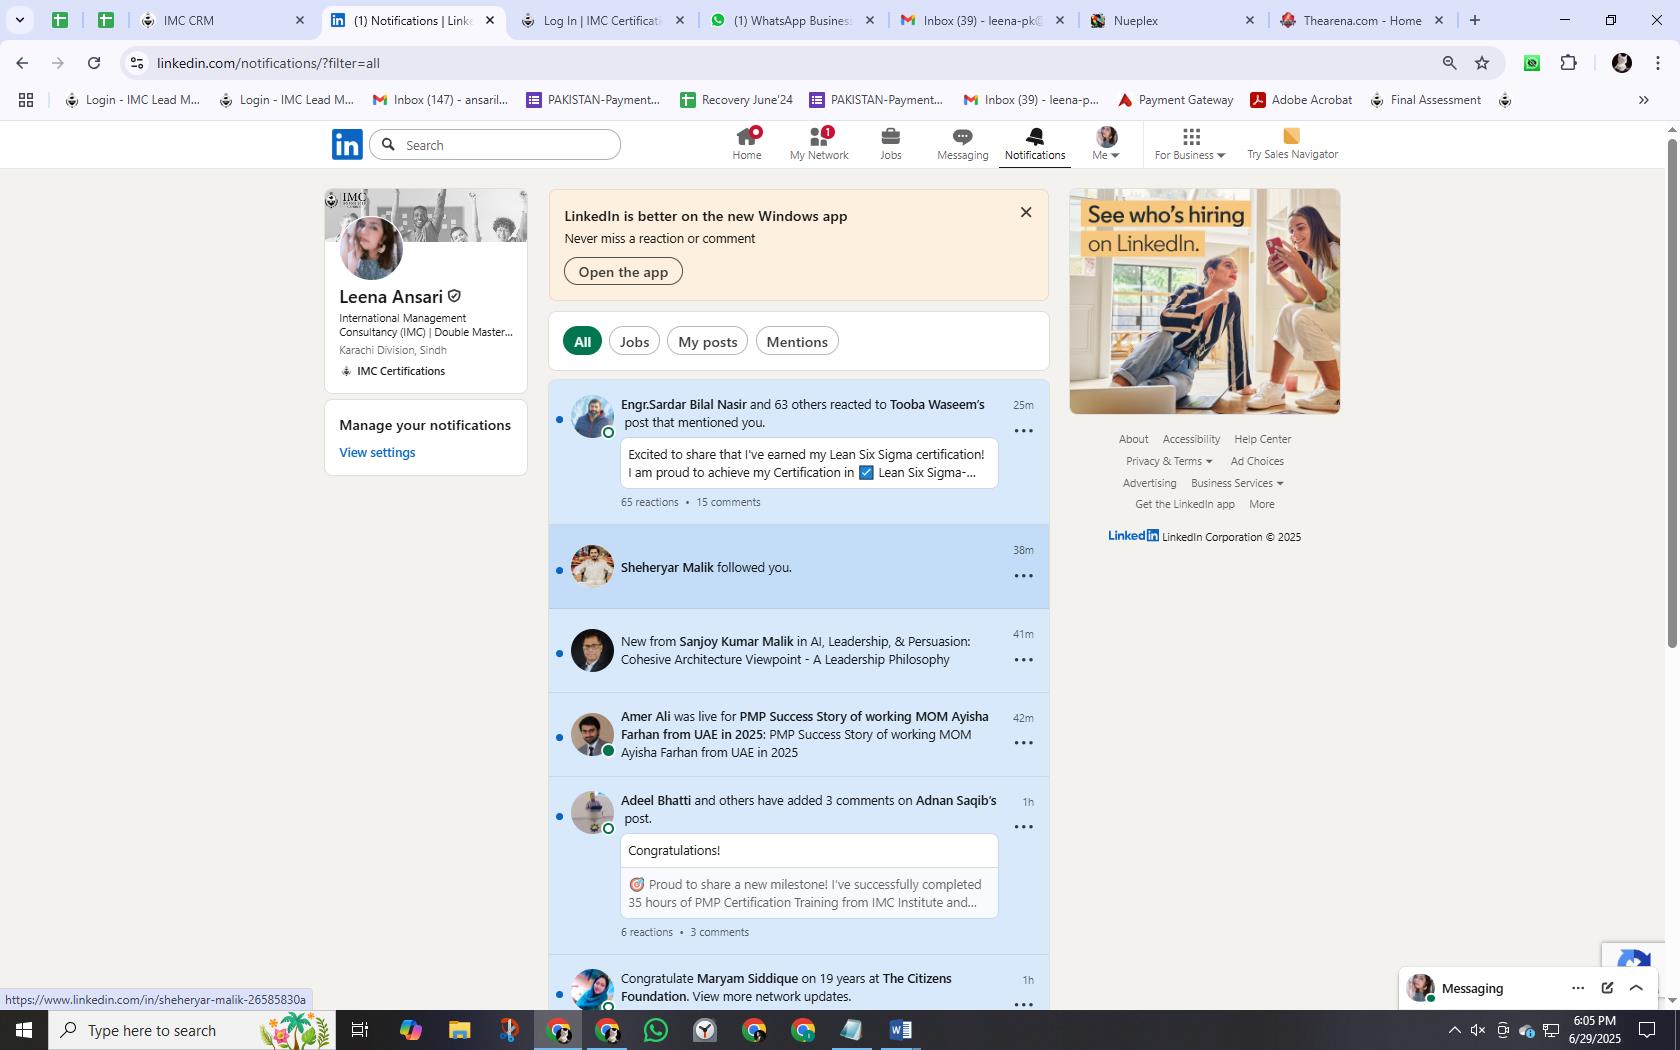Open Windows Start menu
Screen dimensions: 1680x1050
pos(24,1030)
